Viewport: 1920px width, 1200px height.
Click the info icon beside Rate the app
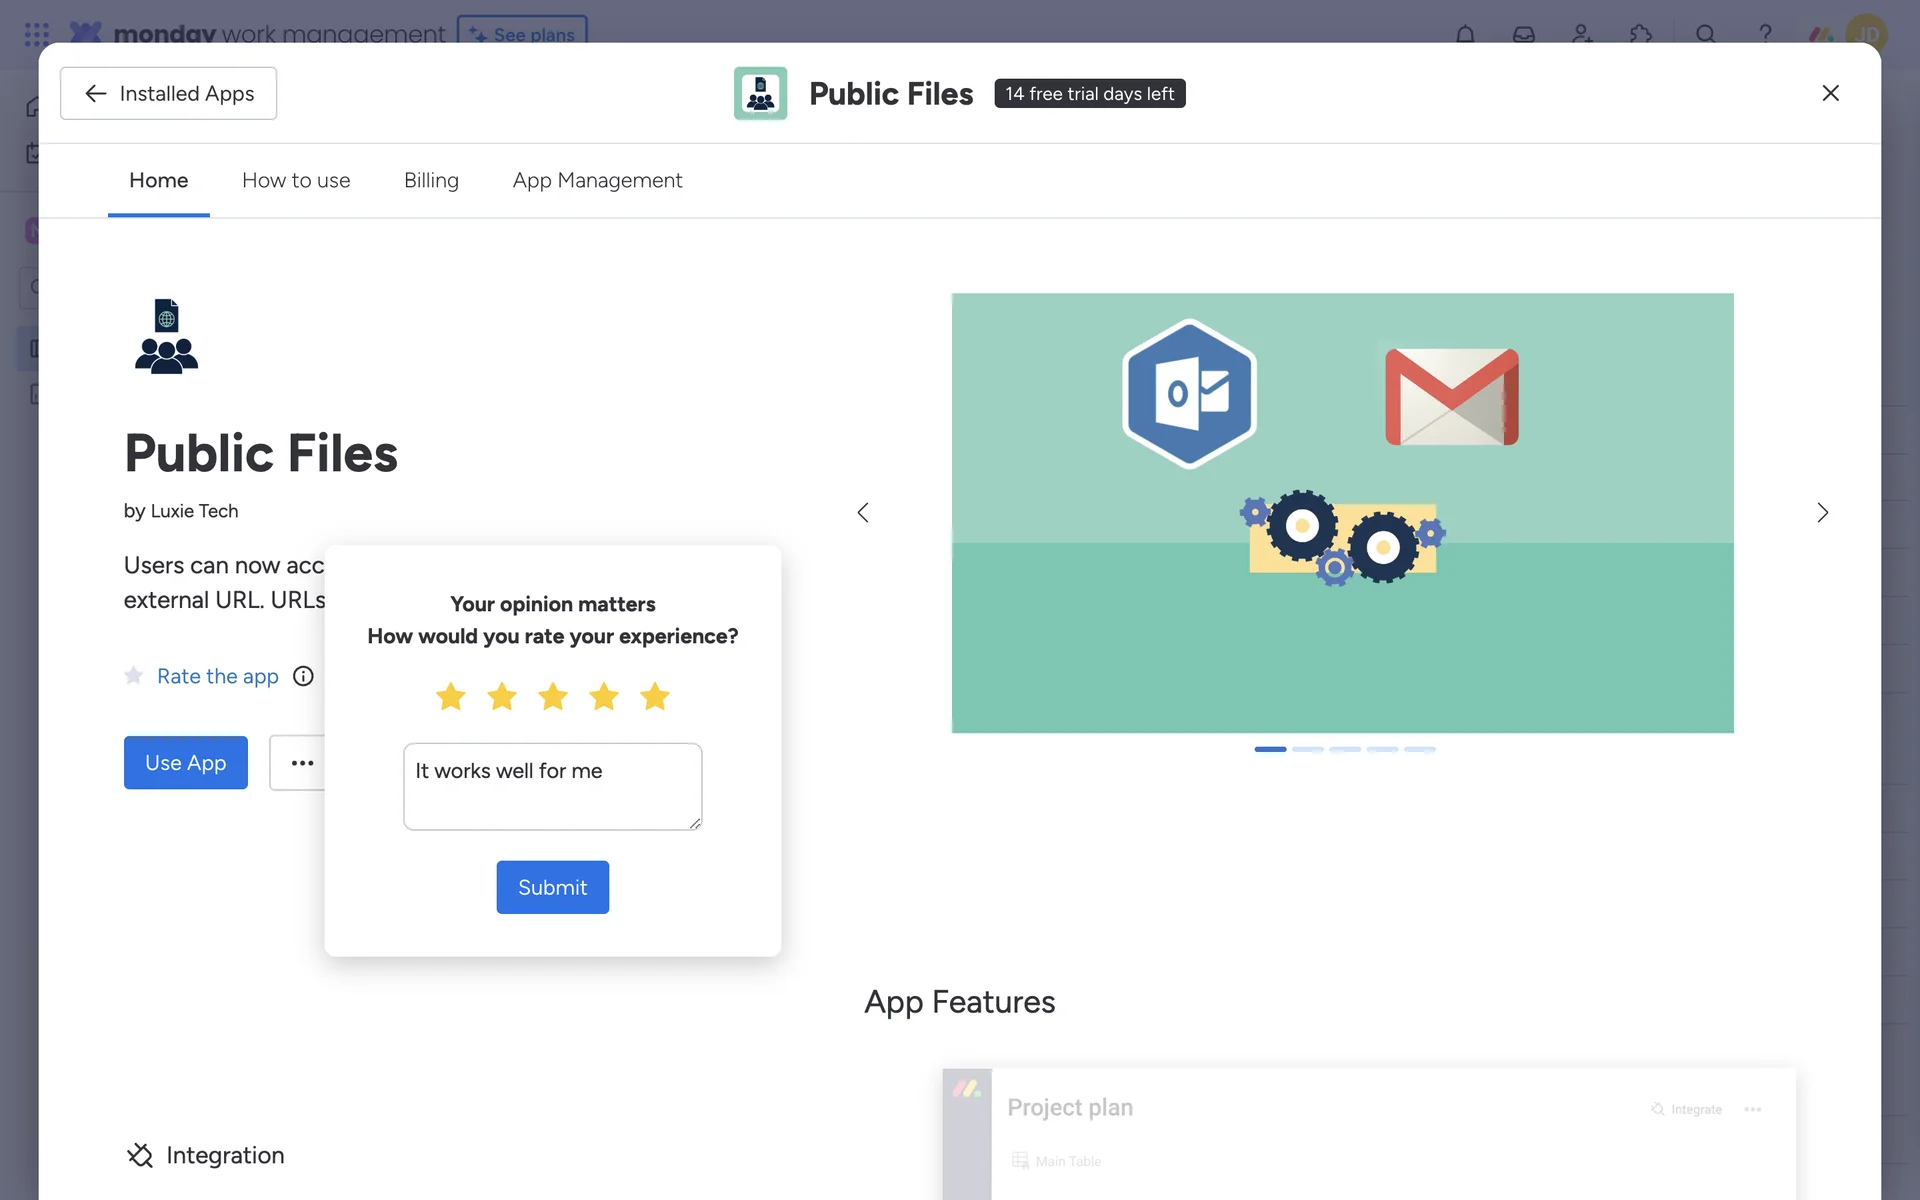303,676
